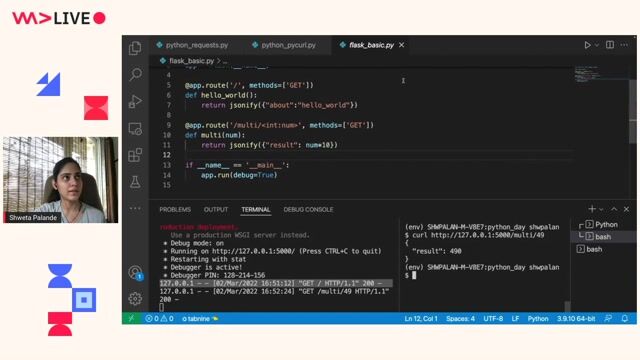The image size is (640, 360).
Task: Click the highlighted GET / HTTP/1.1 log line
Action: [276, 283]
